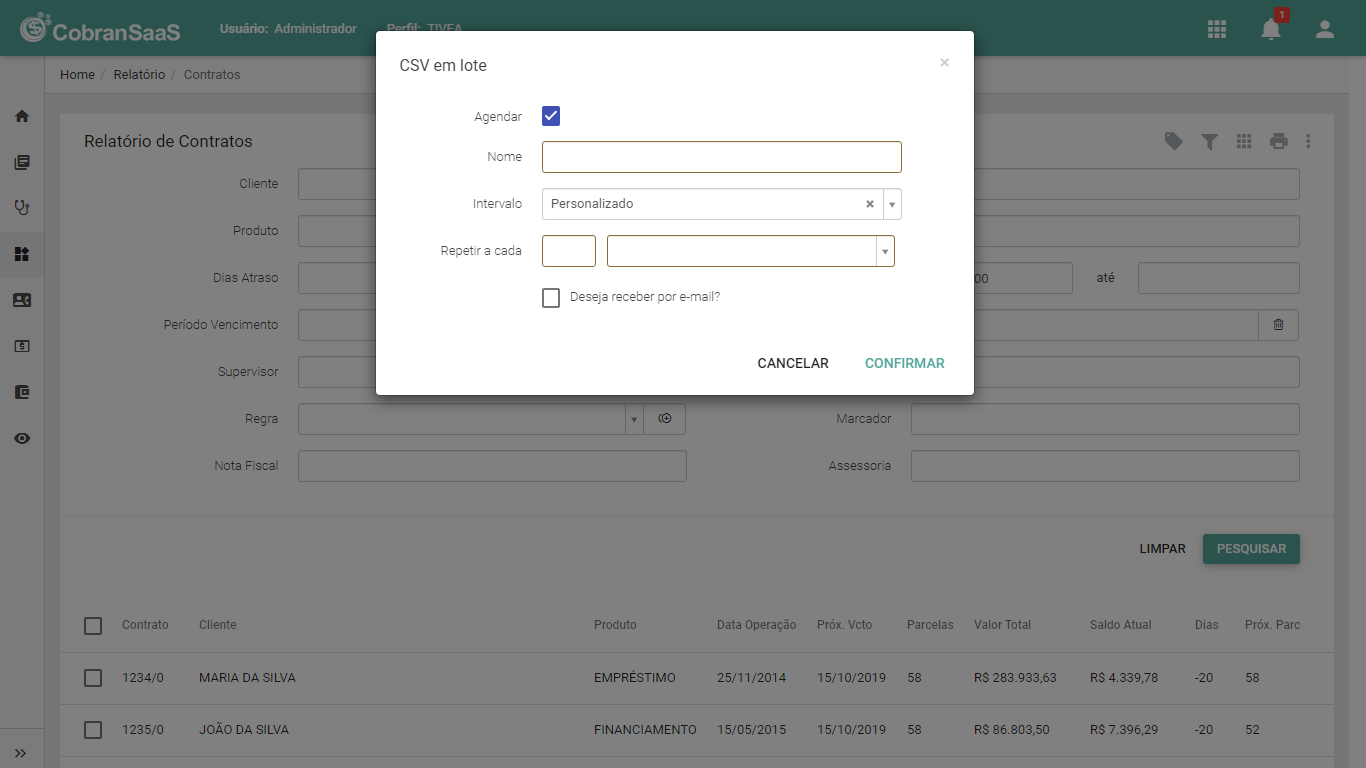This screenshot has height=768, width=1366.
Task: Click the EMPRÉSTIMO product cell
Action: [x=635, y=678]
